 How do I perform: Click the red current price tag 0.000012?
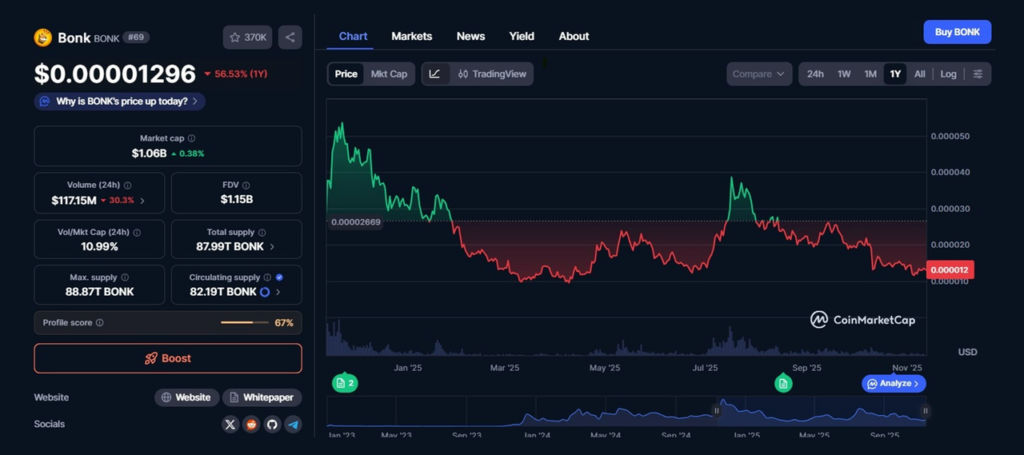950,270
